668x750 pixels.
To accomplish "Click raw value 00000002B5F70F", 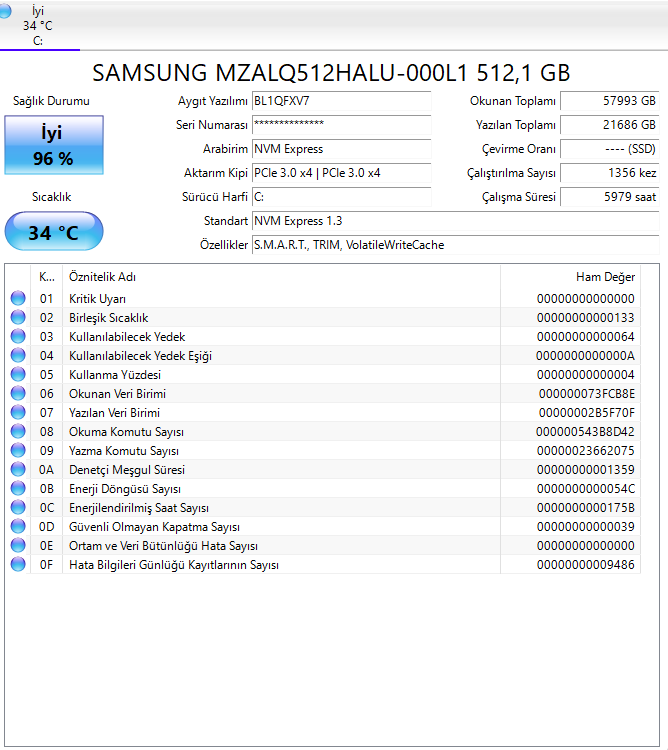I will tap(587, 413).
